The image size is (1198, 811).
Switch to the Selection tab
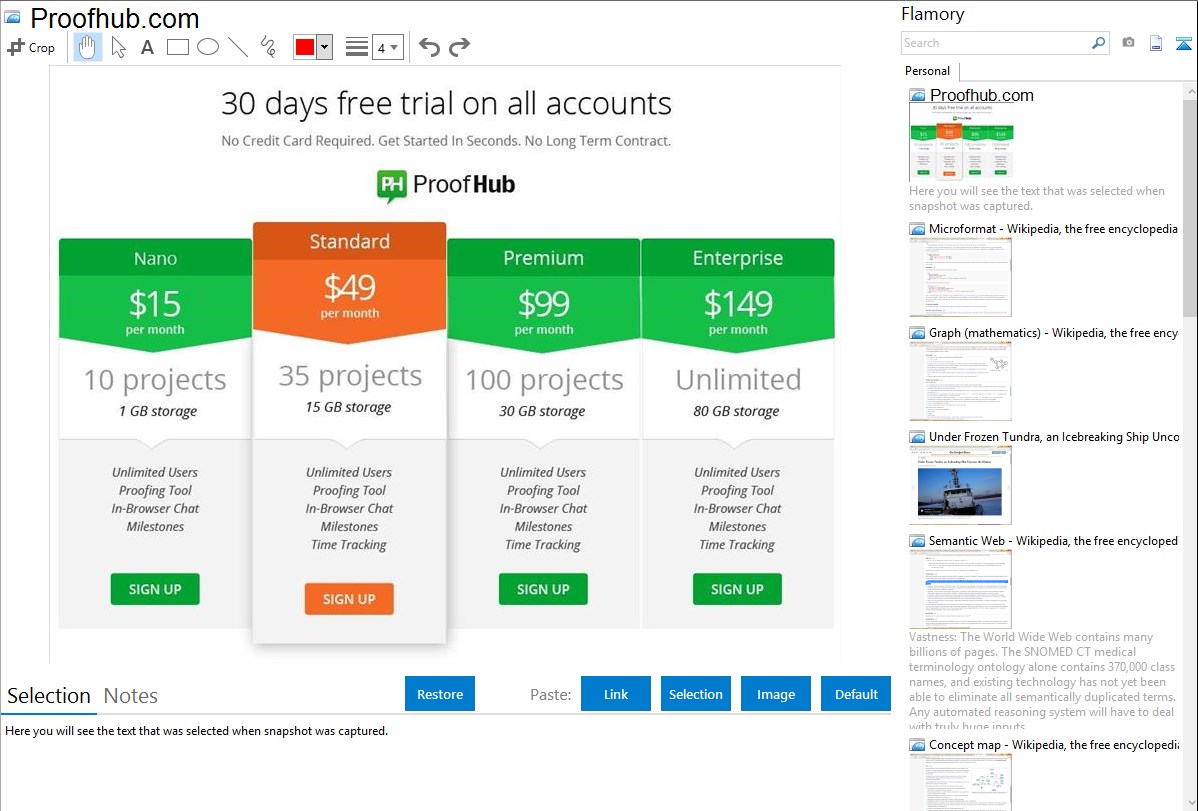pos(49,696)
